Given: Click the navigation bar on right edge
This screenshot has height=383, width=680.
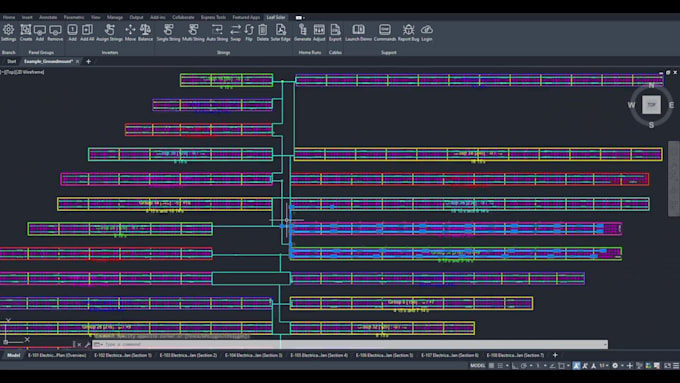Looking at the screenshot, I should 673,178.
